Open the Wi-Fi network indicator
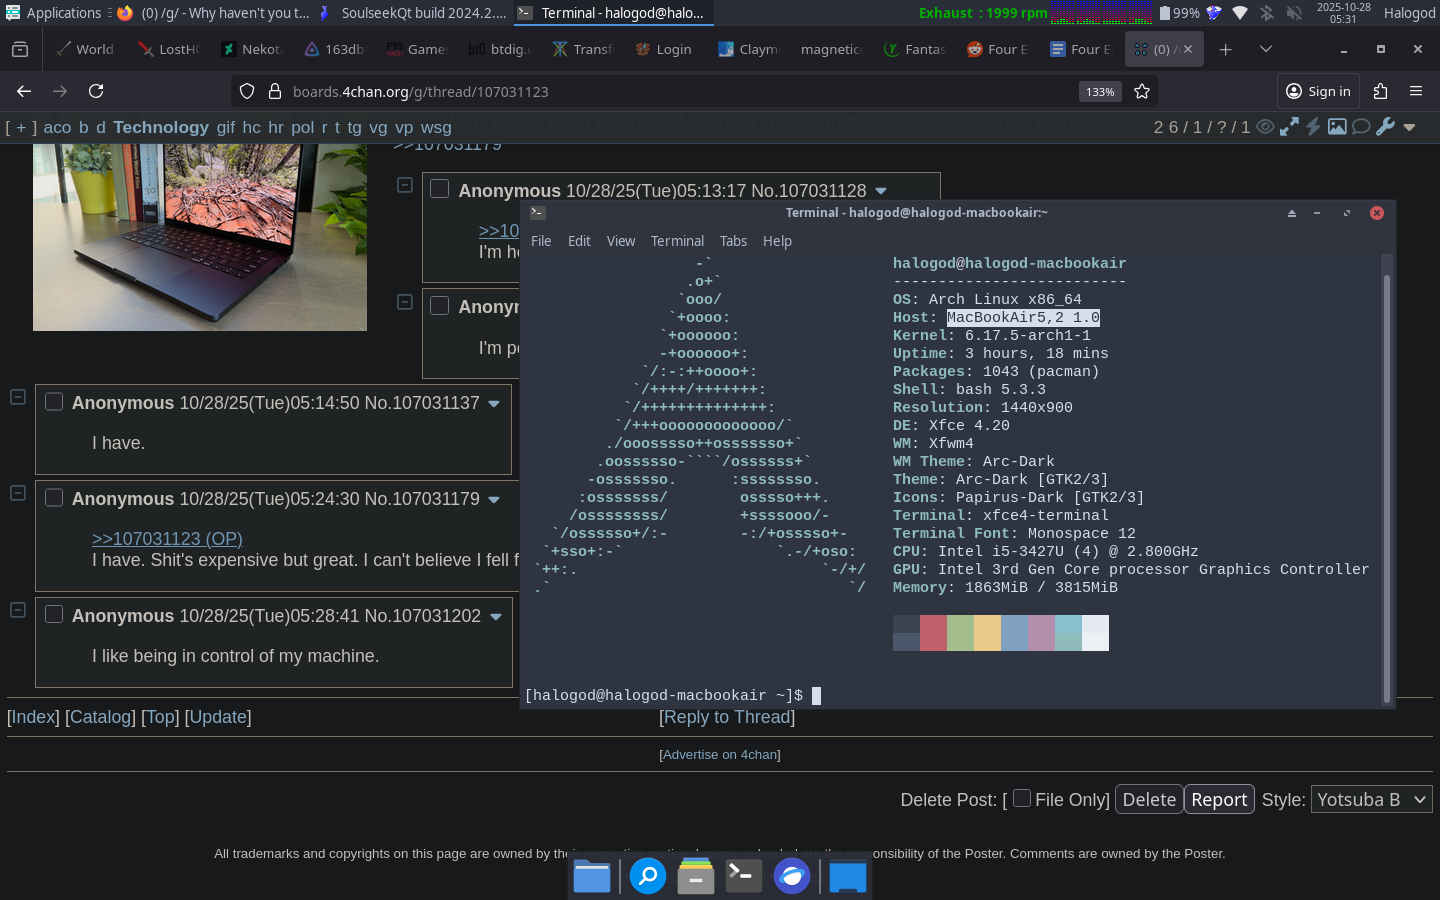 click(x=1240, y=13)
